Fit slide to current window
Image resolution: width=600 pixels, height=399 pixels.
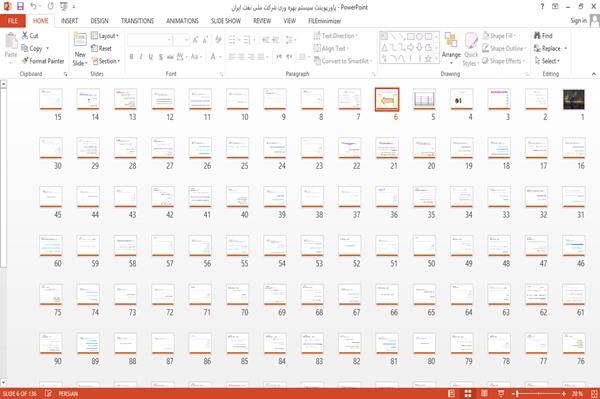pyautogui.click(x=594, y=393)
